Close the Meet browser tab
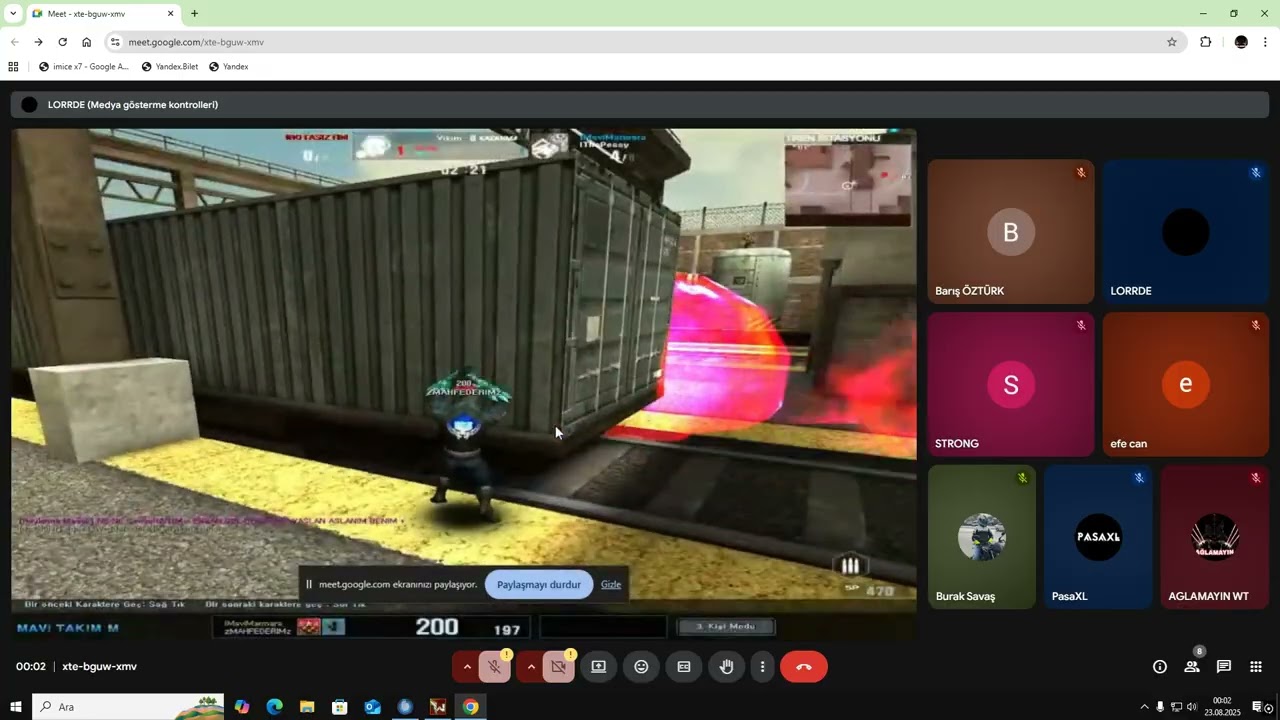 (x=170, y=14)
